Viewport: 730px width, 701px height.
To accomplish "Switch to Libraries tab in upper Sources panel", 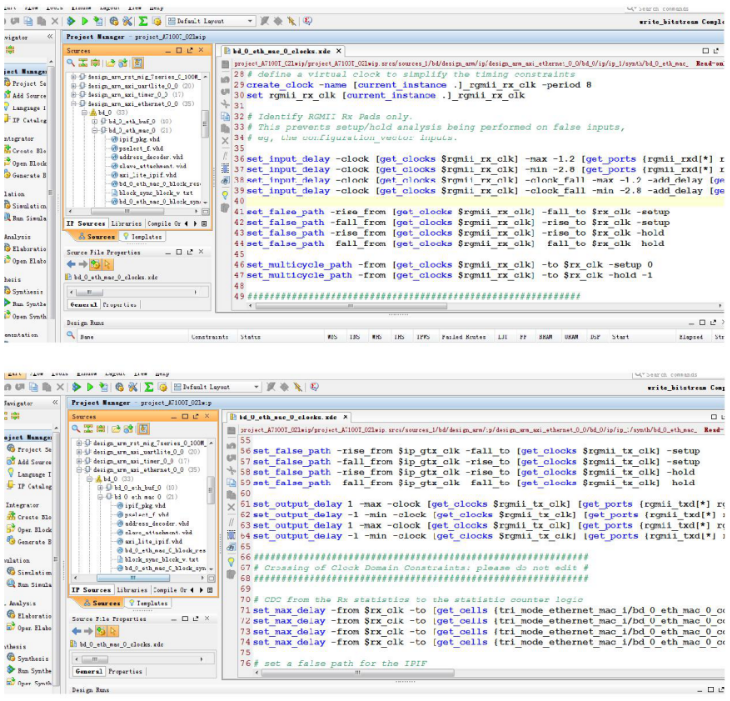I will pos(128,224).
